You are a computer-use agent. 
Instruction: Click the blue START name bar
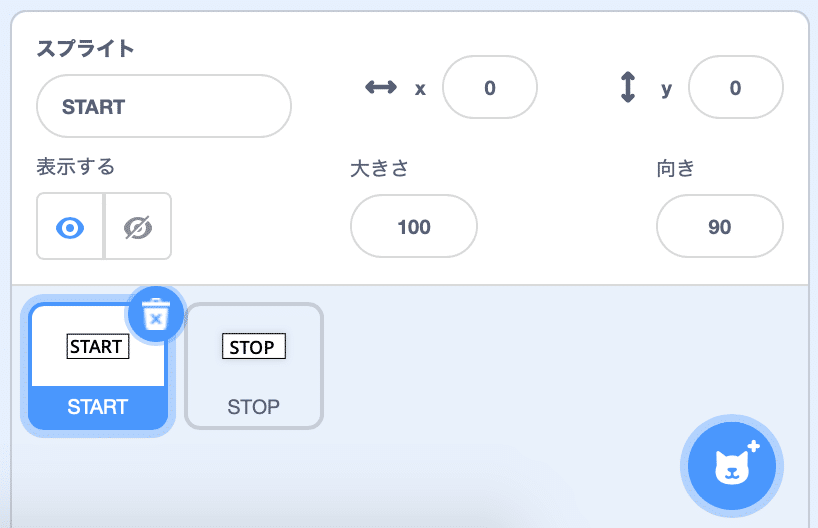[98, 407]
